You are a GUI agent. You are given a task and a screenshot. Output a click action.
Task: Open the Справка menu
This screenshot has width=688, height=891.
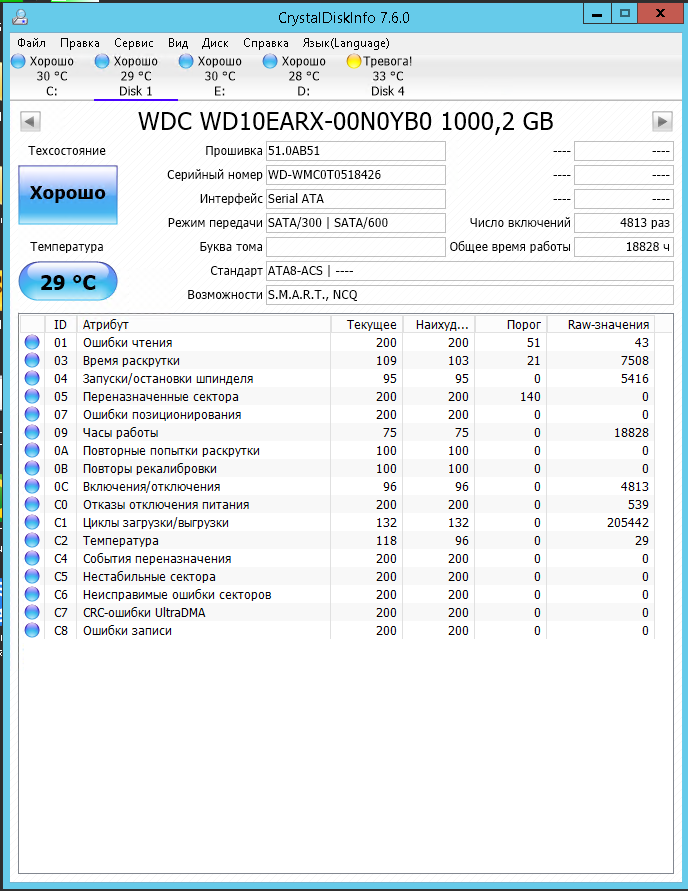tap(266, 43)
